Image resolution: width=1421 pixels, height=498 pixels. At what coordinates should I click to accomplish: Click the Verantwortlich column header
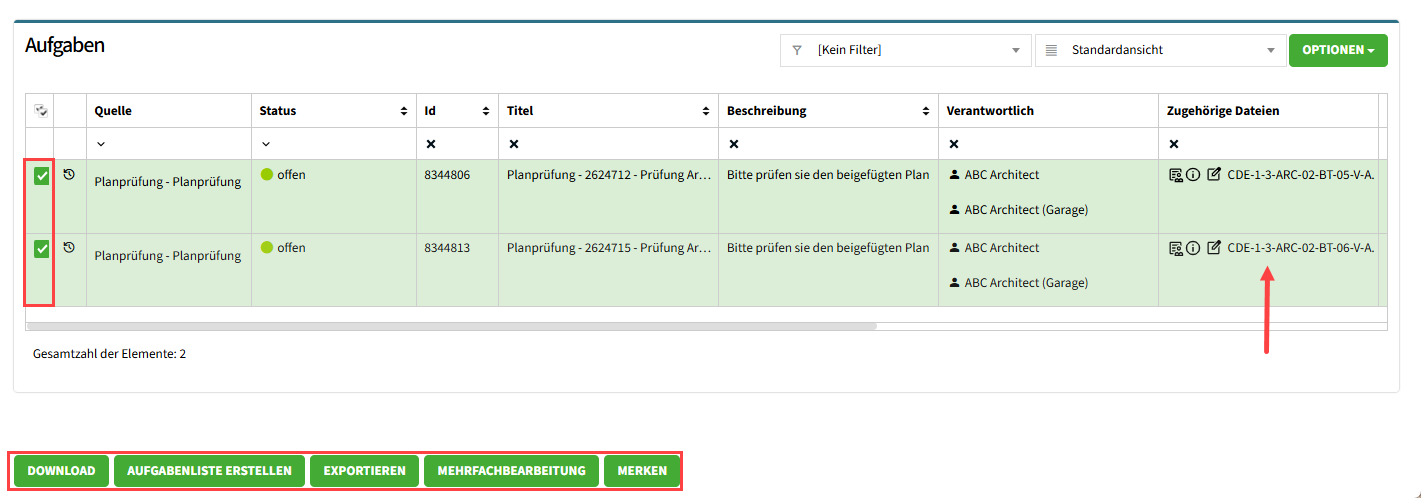click(x=1048, y=111)
